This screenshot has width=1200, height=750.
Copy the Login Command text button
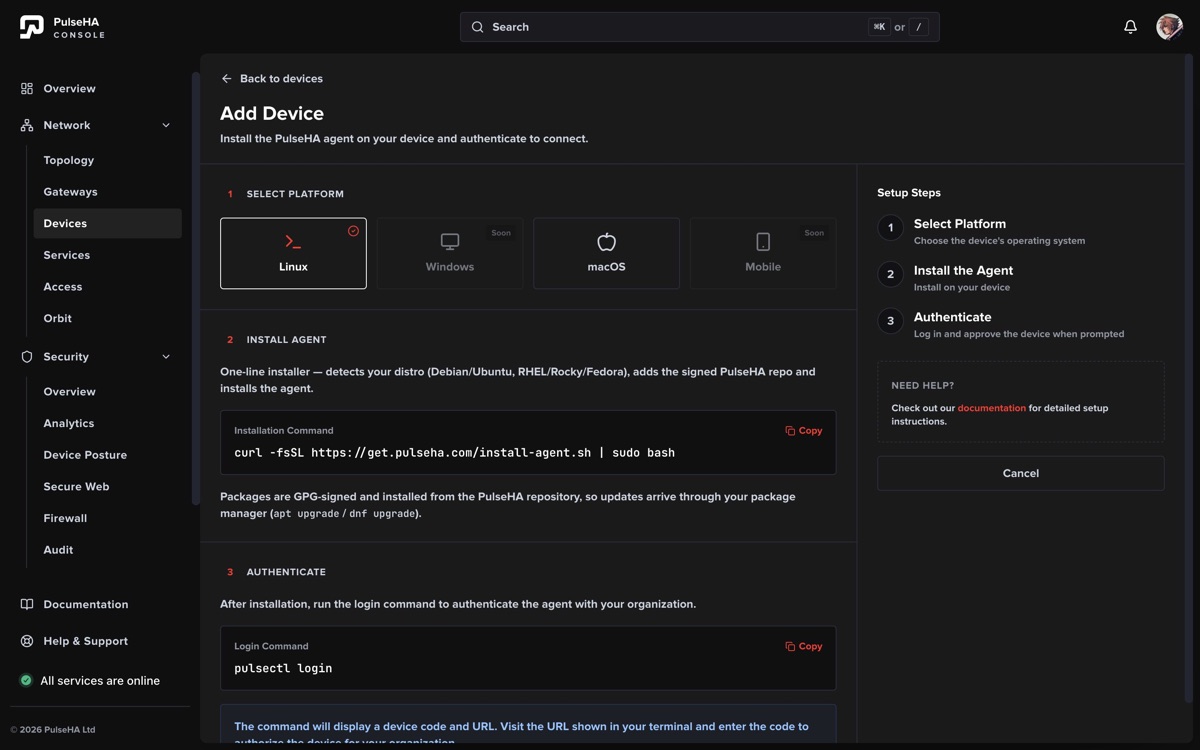pyautogui.click(x=804, y=647)
